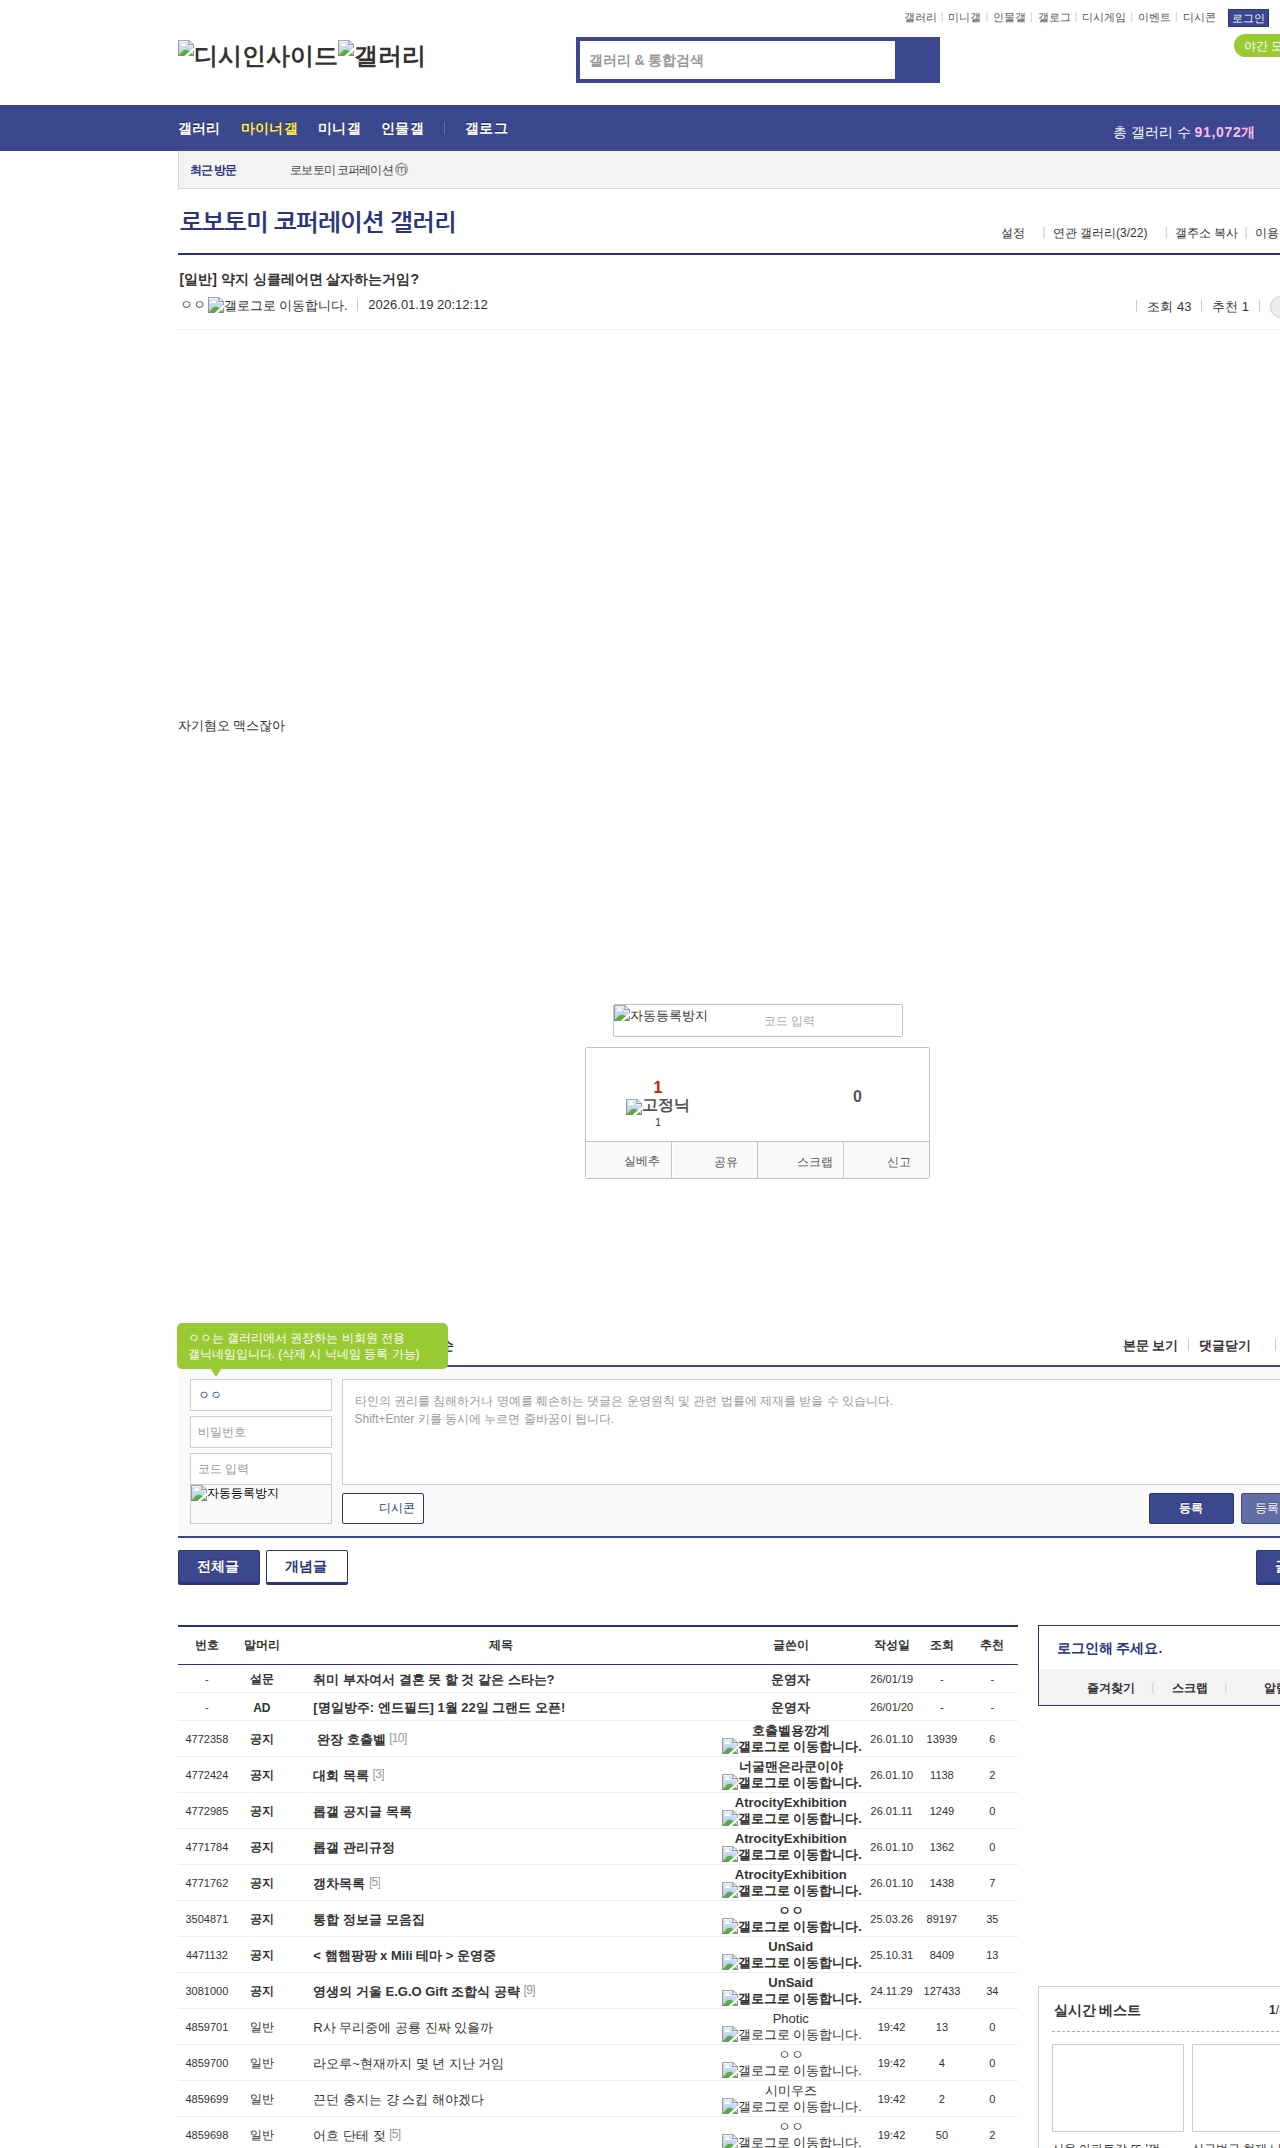Click 댓글닫기 above the comment form
The height and width of the screenshot is (2148, 1280).
pyautogui.click(x=1225, y=1346)
